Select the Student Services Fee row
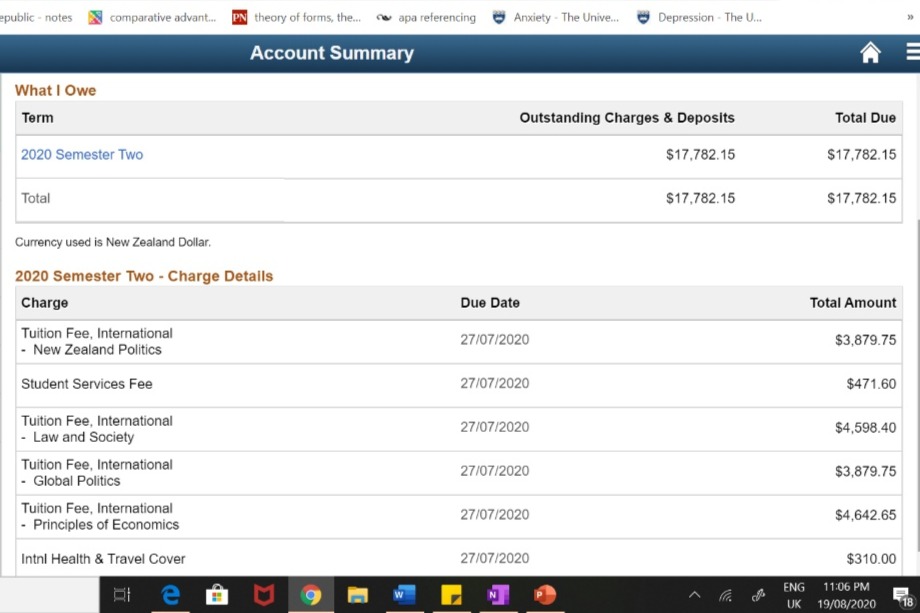920x613 pixels. click(459, 385)
